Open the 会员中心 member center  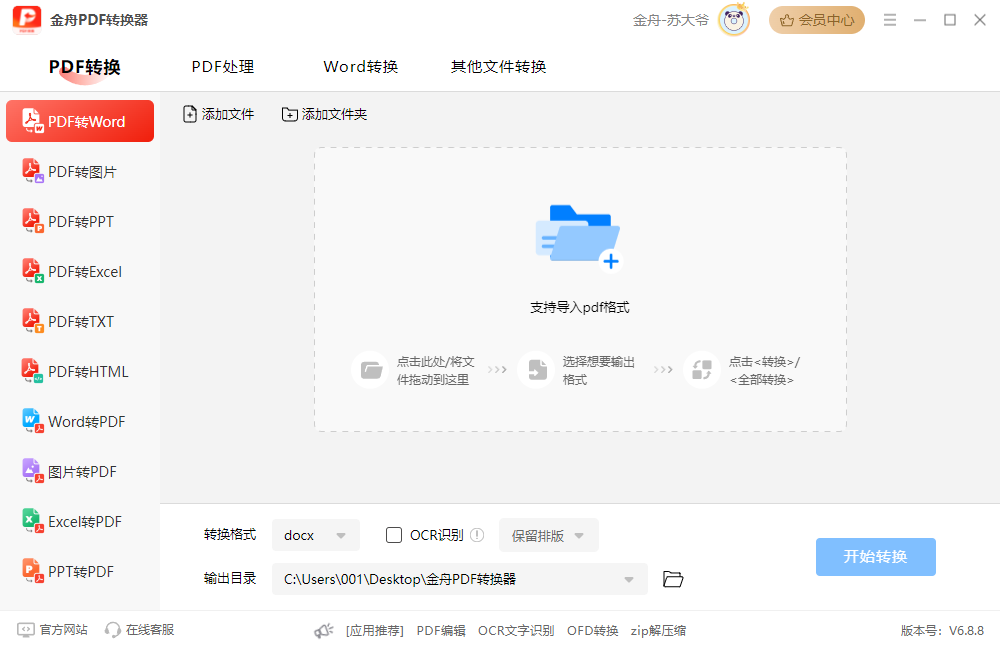(x=817, y=20)
